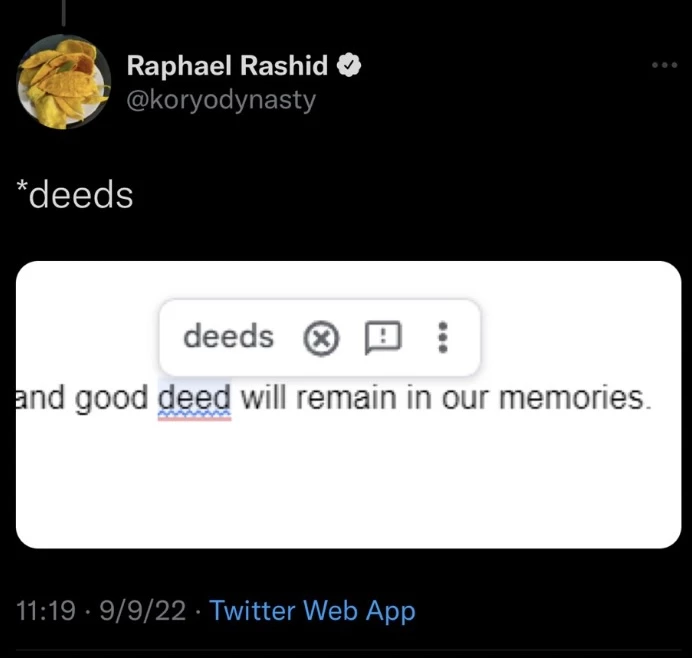Open the Twitter Web App source link
Viewport: 692px width, 658px height.
(x=313, y=610)
